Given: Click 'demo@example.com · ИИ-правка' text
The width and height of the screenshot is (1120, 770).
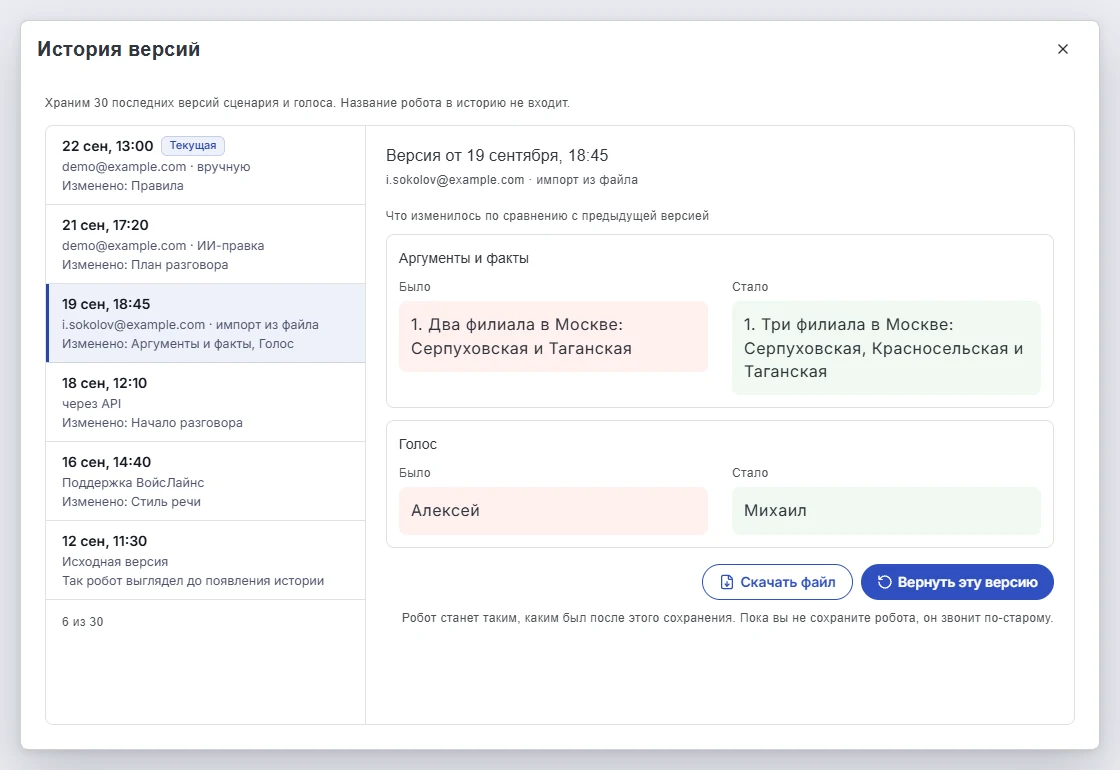Looking at the screenshot, I should pyautogui.click(x=163, y=246).
